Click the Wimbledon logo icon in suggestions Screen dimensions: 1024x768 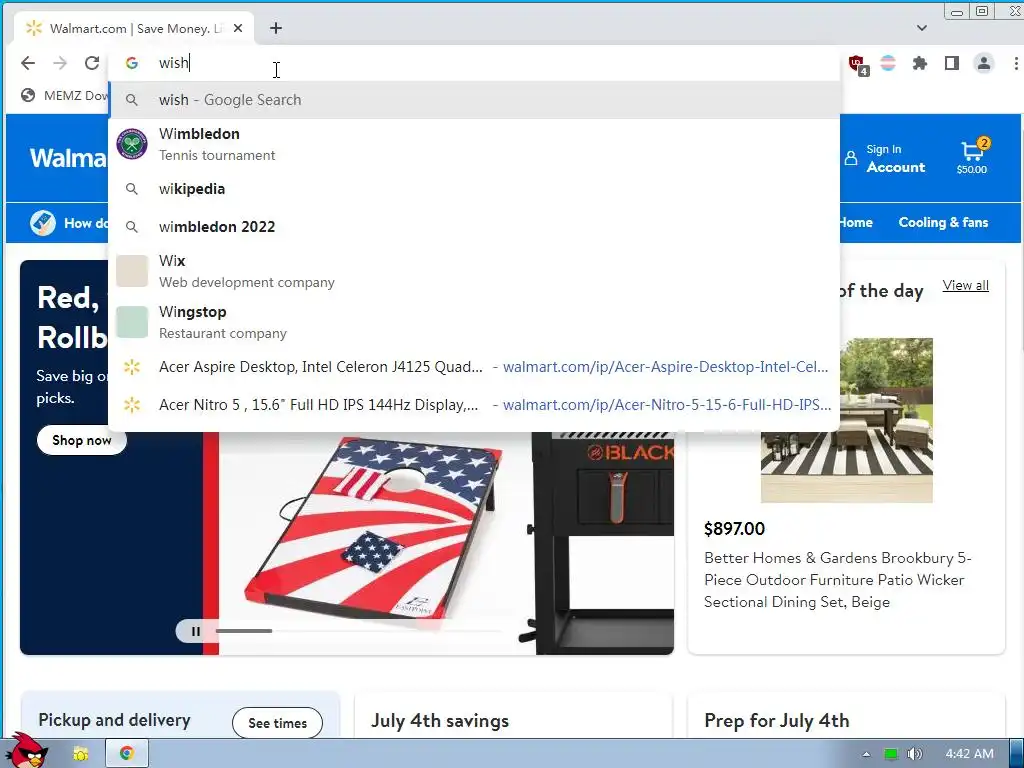[132, 144]
